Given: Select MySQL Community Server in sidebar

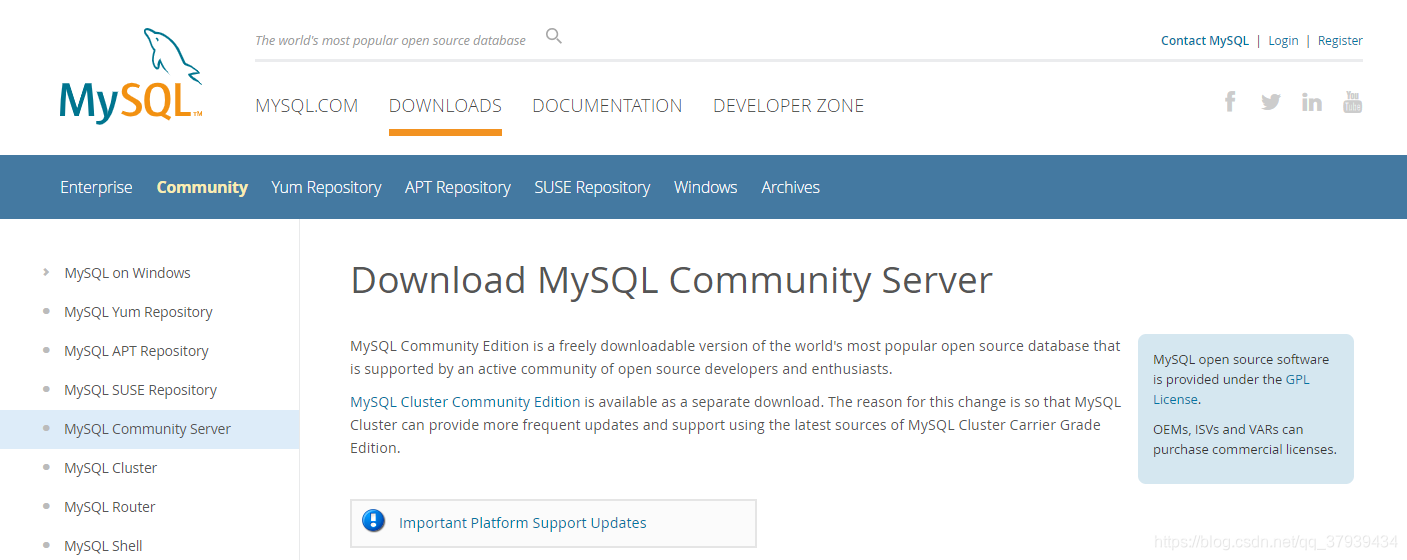Looking at the screenshot, I should [x=147, y=429].
